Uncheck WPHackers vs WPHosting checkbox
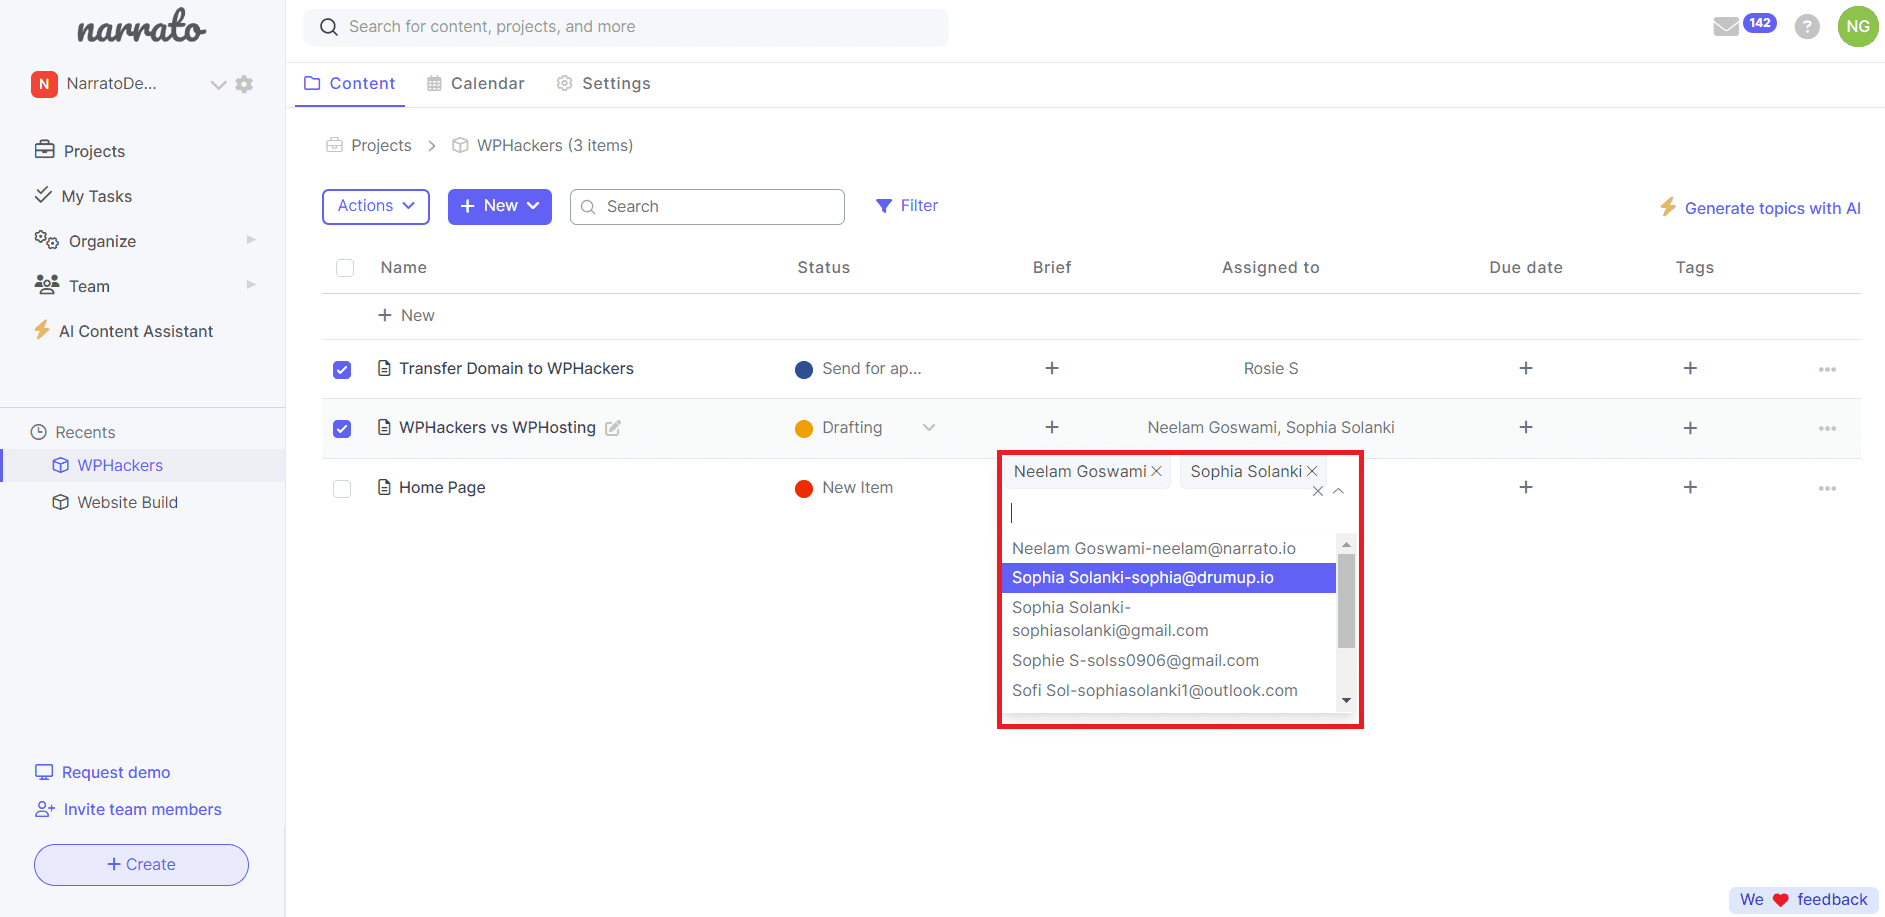This screenshot has width=1885, height=917. (x=342, y=428)
